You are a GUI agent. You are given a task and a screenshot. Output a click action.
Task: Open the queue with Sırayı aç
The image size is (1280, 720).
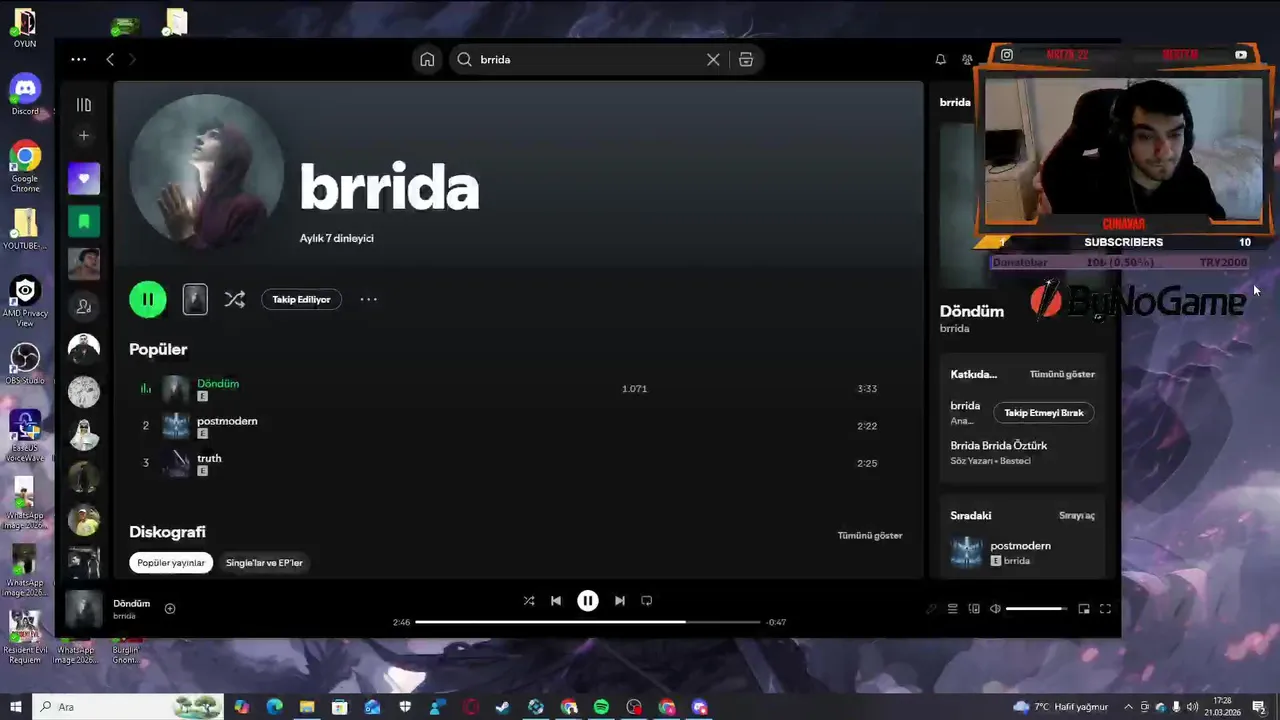[x=1077, y=516]
